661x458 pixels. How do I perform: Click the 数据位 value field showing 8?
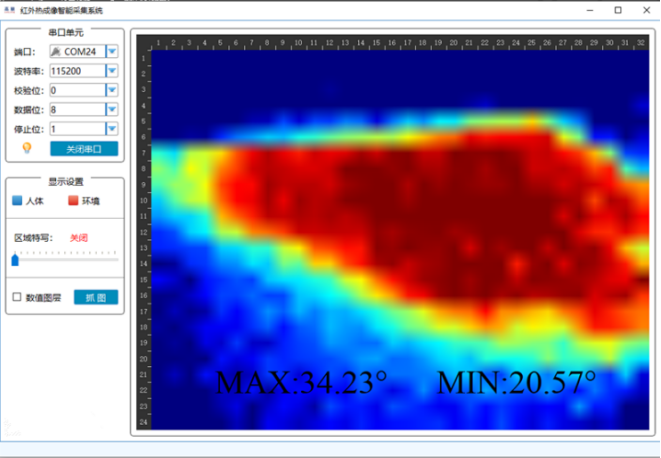pos(76,110)
